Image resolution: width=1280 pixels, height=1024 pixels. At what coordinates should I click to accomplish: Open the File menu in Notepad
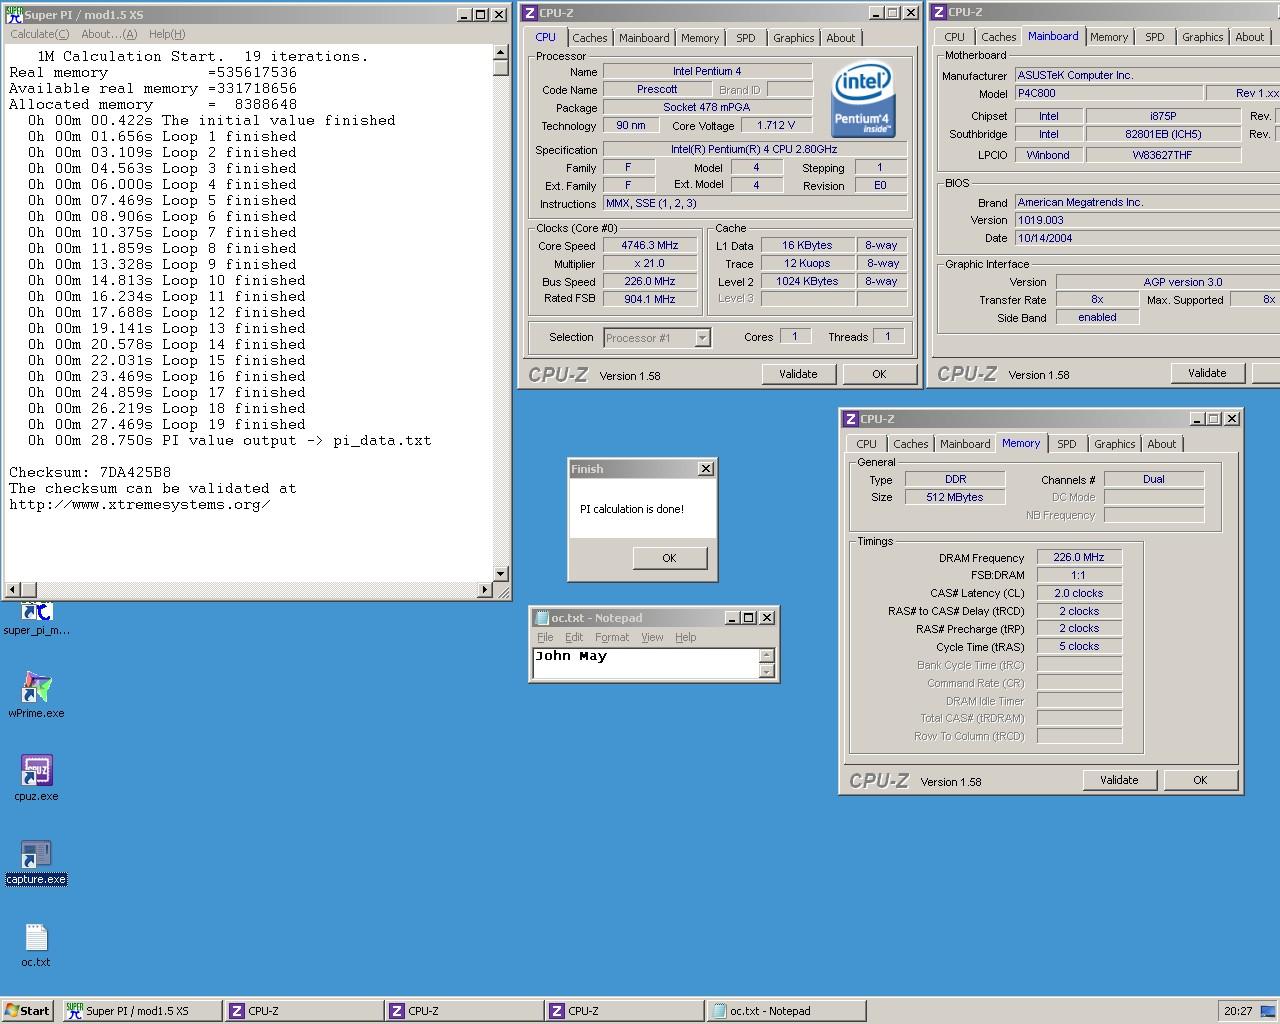[545, 637]
